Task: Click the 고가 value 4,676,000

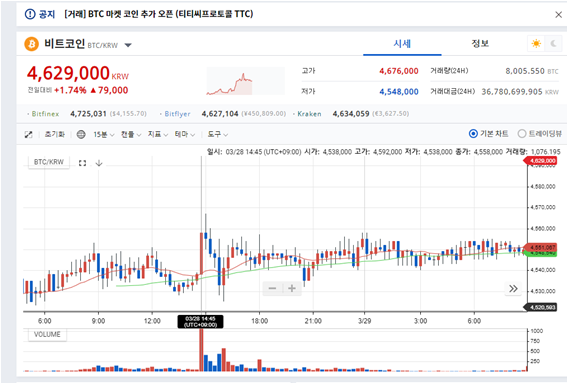Action: pos(399,71)
